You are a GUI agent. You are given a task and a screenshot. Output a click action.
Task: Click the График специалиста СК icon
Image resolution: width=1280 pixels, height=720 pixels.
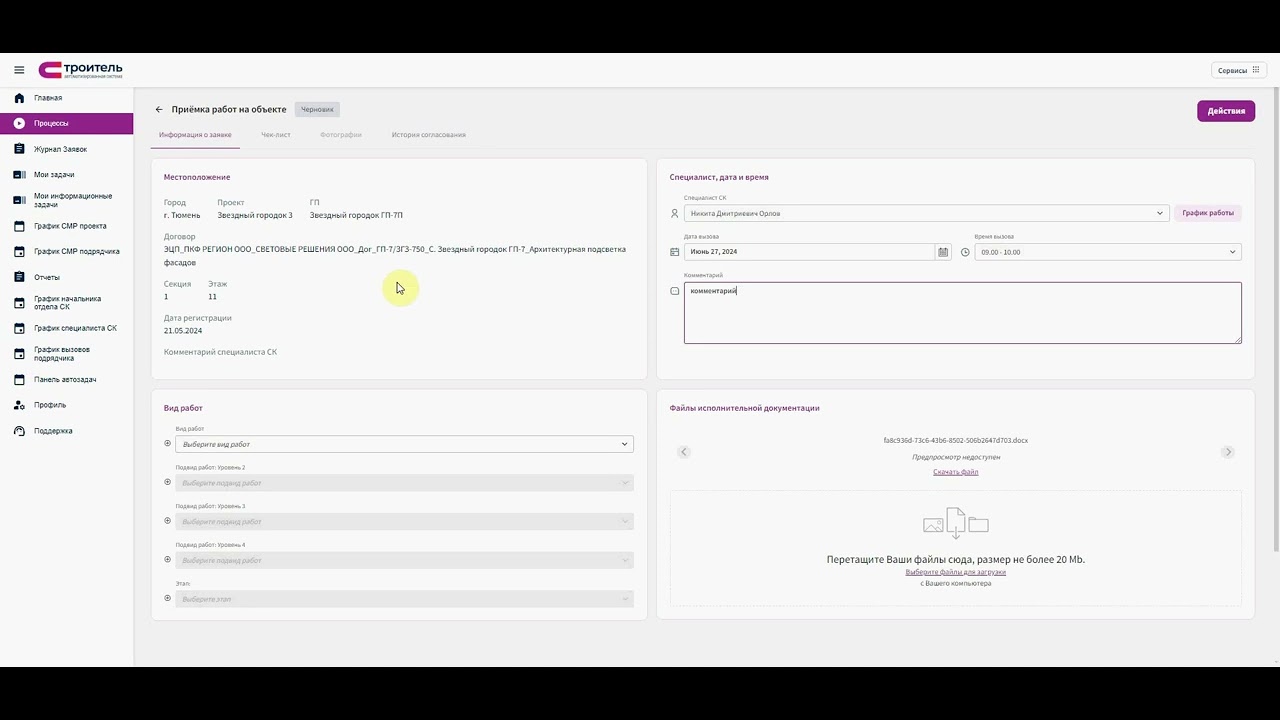click(19, 328)
